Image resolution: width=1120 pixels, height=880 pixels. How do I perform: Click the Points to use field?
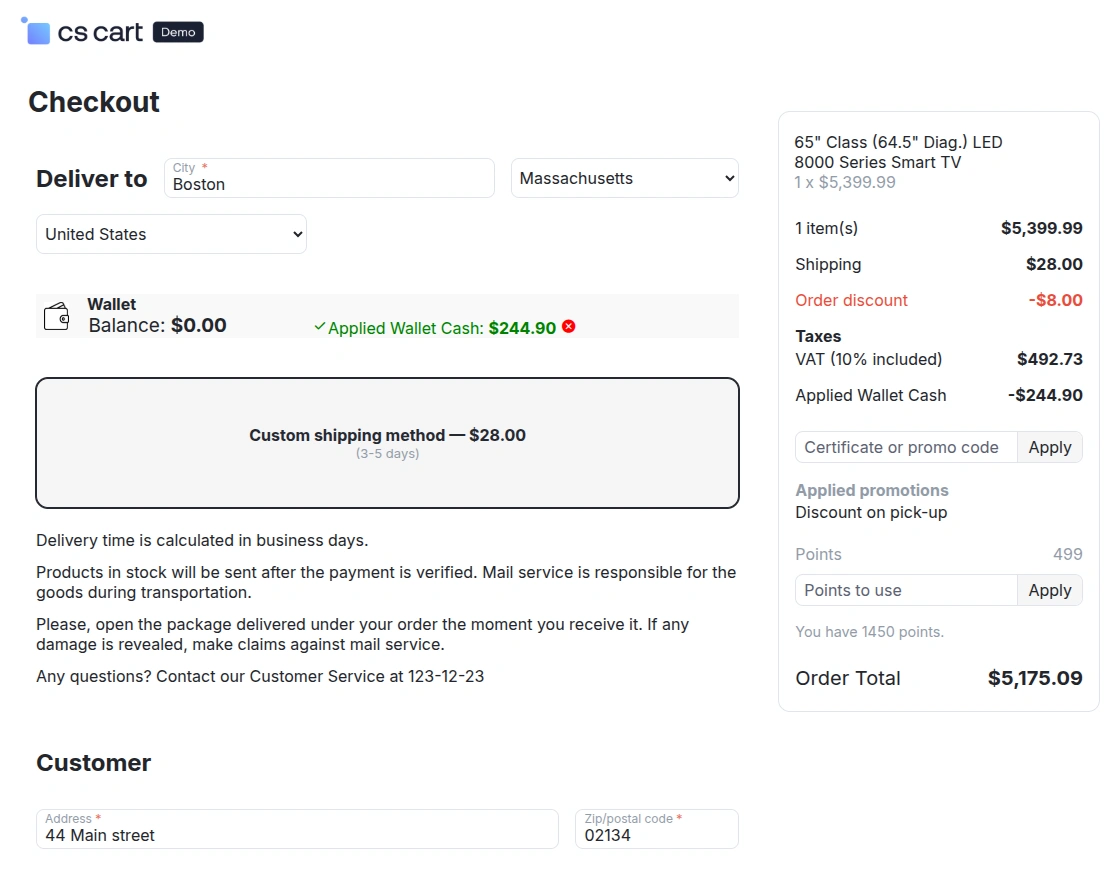[906, 590]
